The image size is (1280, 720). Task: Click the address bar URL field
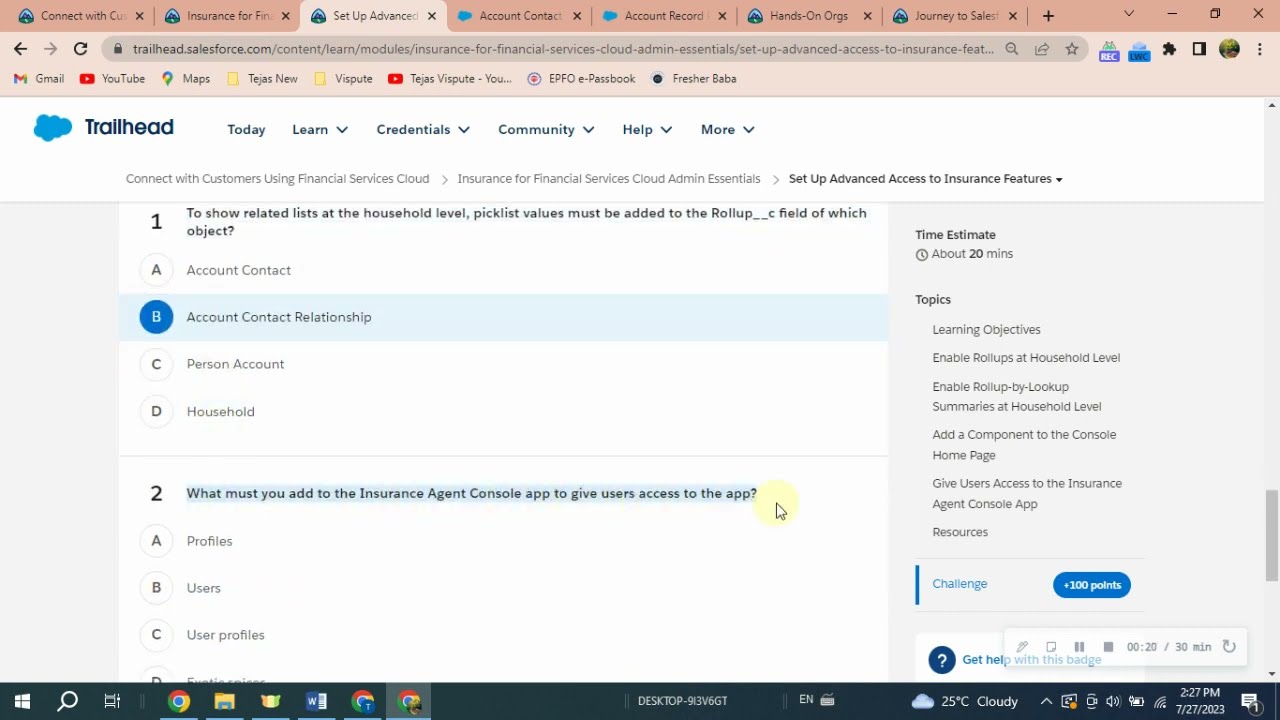pos(563,49)
